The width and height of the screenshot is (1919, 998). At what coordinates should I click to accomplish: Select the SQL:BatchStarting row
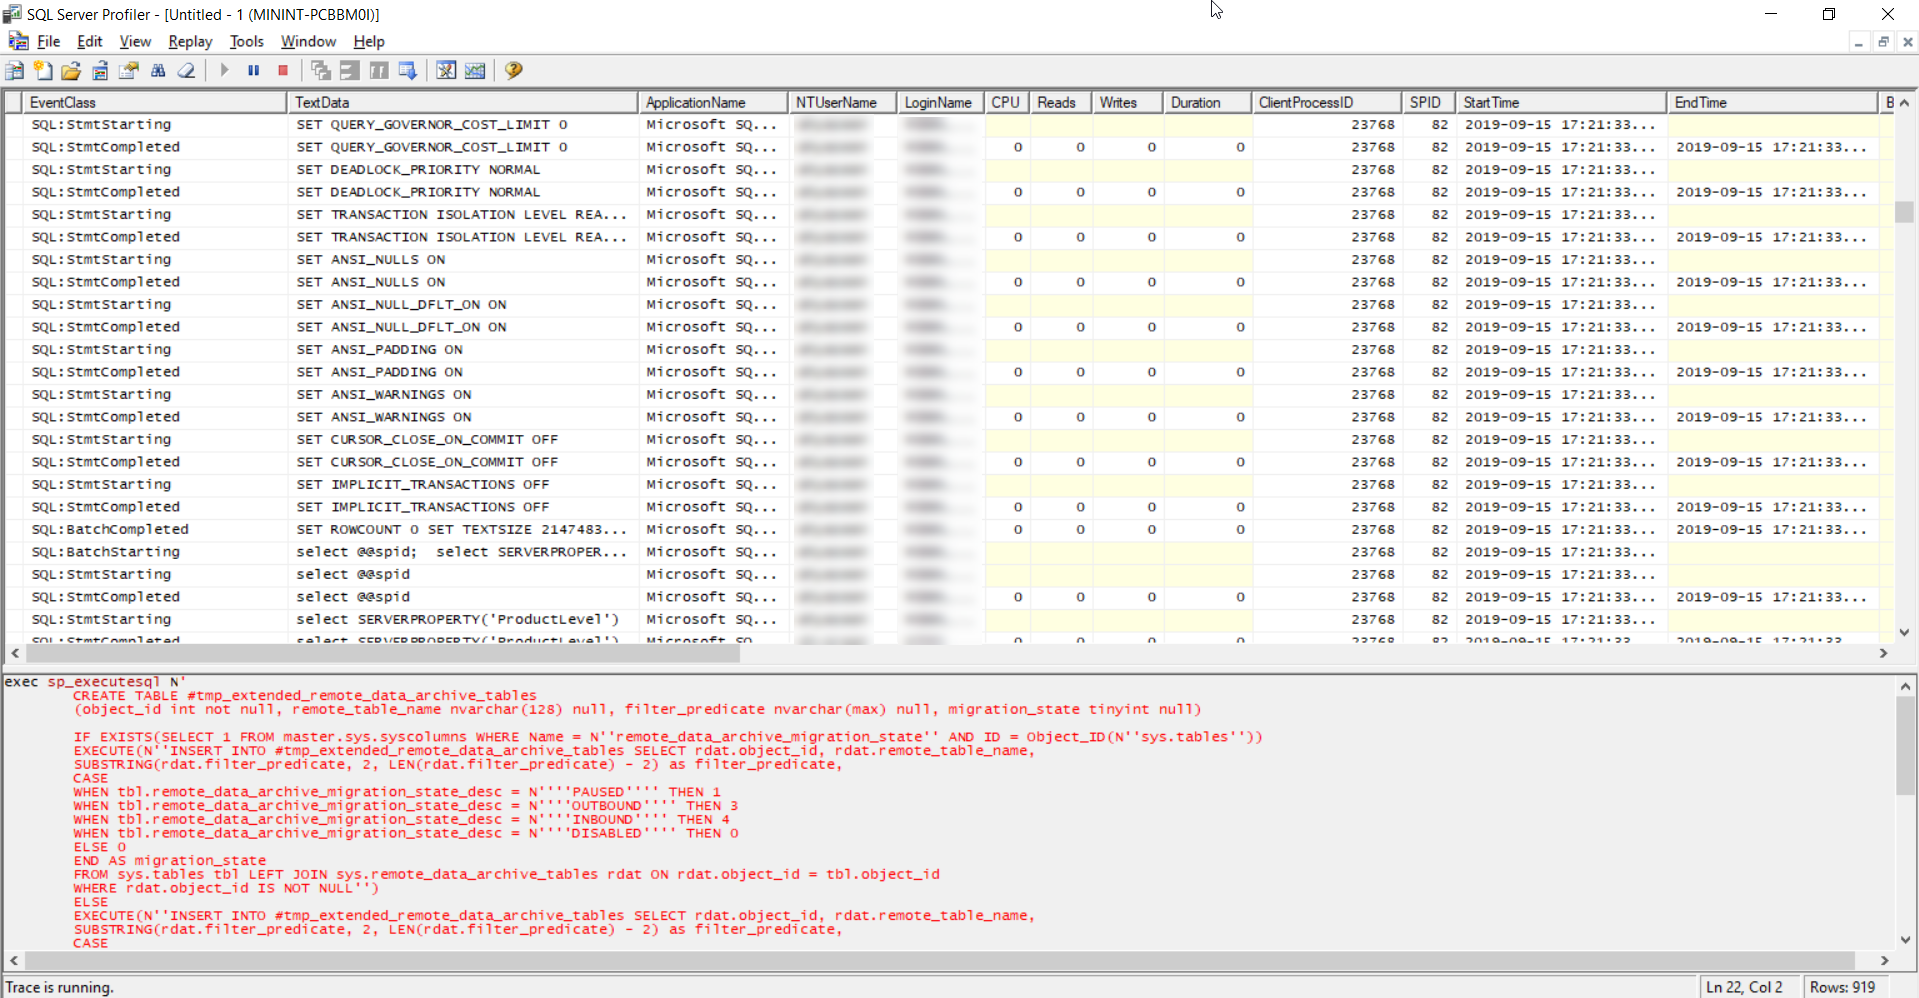coord(948,552)
